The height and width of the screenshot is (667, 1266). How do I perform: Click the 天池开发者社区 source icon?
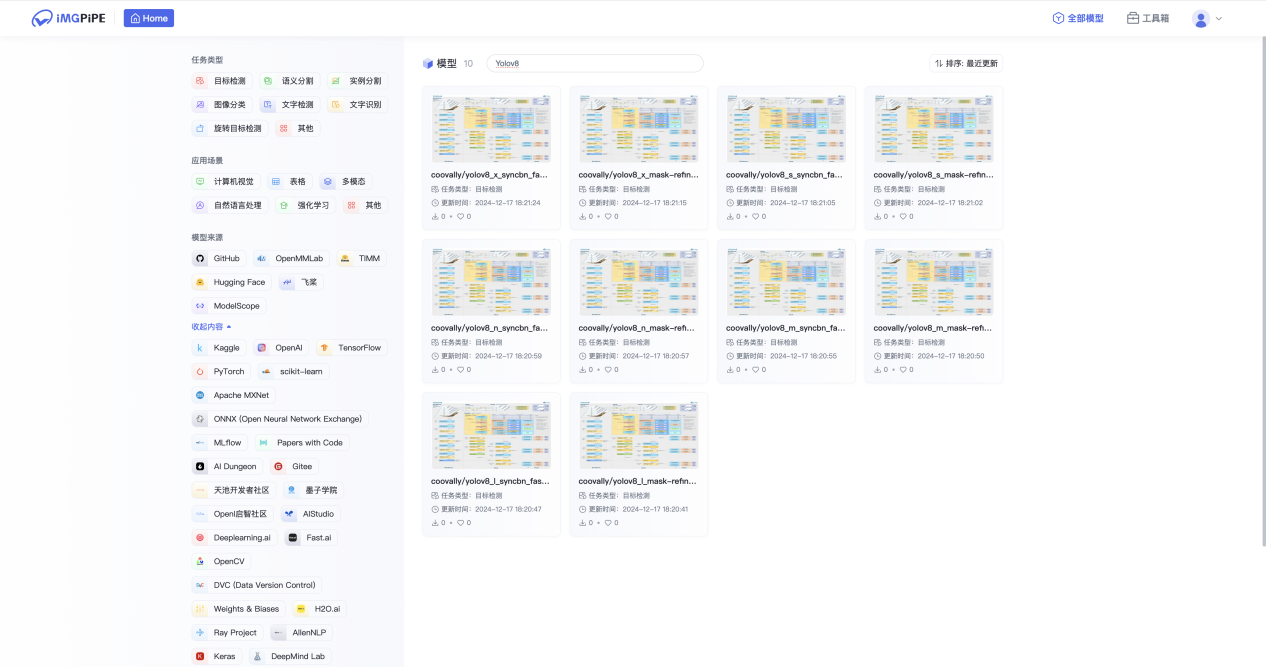coord(200,490)
